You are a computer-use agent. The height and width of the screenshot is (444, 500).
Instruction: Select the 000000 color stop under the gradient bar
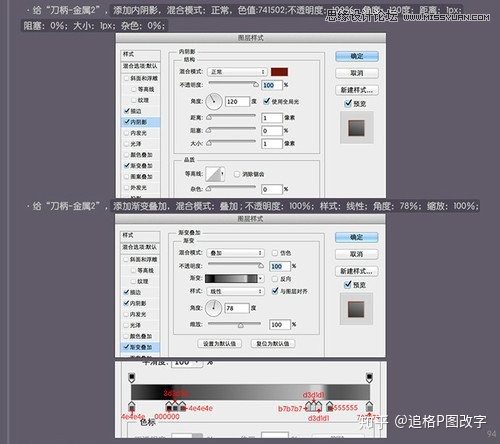coord(169,406)
